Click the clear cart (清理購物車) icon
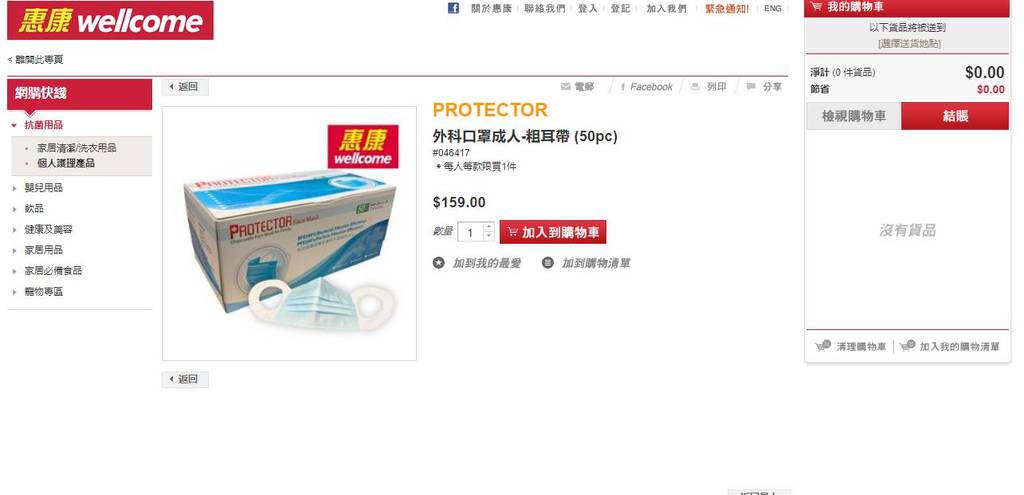Viewport: 1024px width, 495px height. point(823,346)
